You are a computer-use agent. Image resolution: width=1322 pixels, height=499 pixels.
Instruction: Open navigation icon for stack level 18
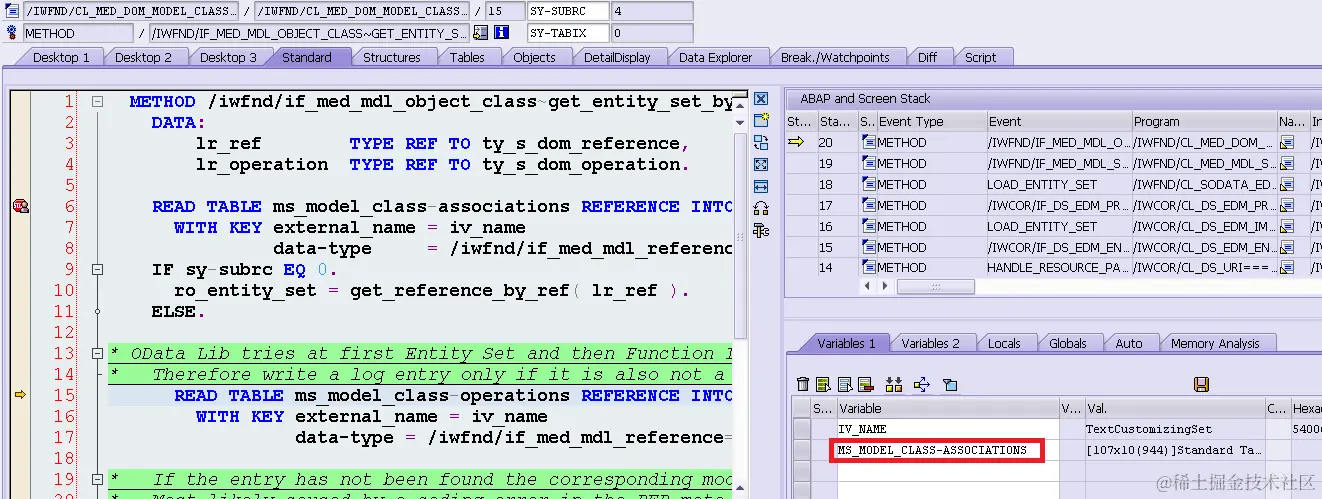pos(1287,184)
